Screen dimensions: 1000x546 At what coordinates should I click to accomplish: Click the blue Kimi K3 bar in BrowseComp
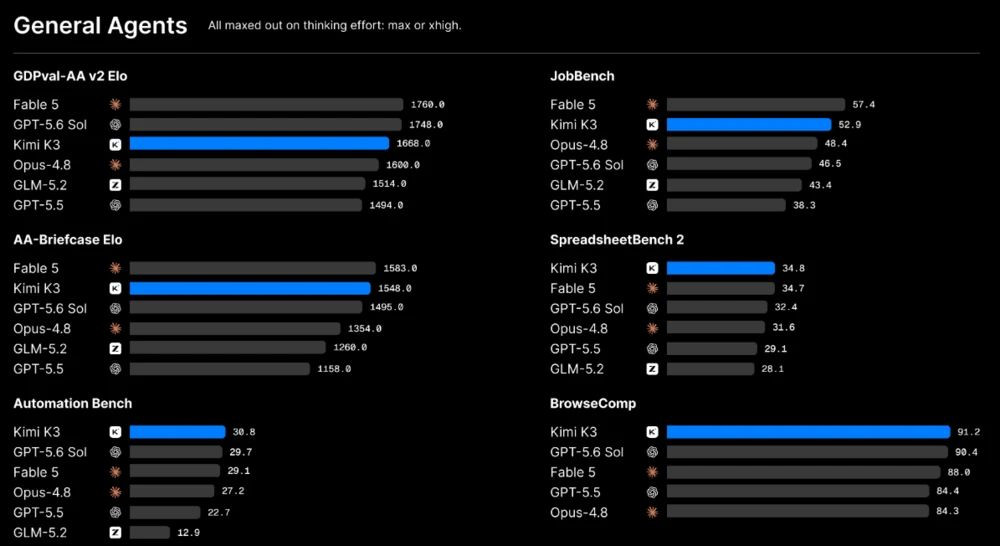[x=809, y=432]
